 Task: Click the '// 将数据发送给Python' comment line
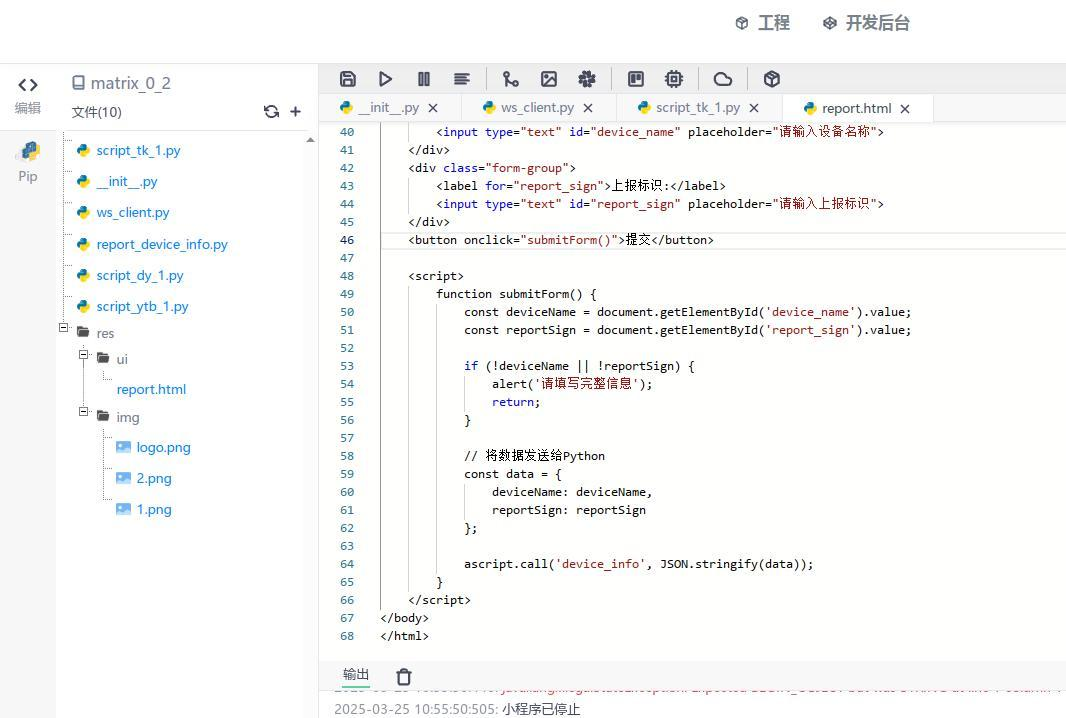(534, 456)
